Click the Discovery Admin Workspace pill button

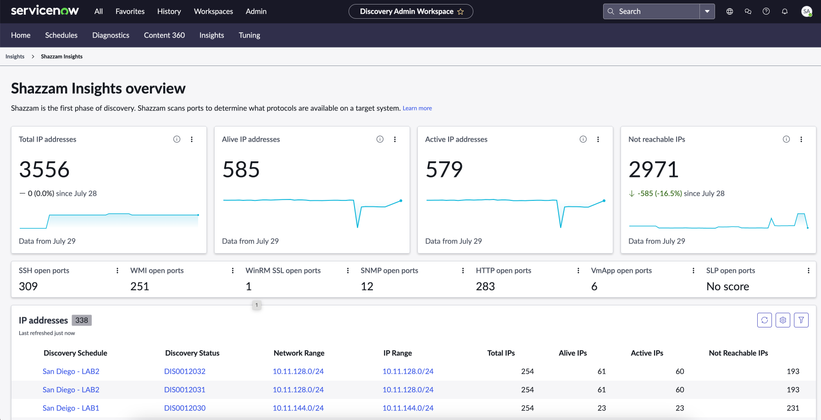(x=411, y=12)
